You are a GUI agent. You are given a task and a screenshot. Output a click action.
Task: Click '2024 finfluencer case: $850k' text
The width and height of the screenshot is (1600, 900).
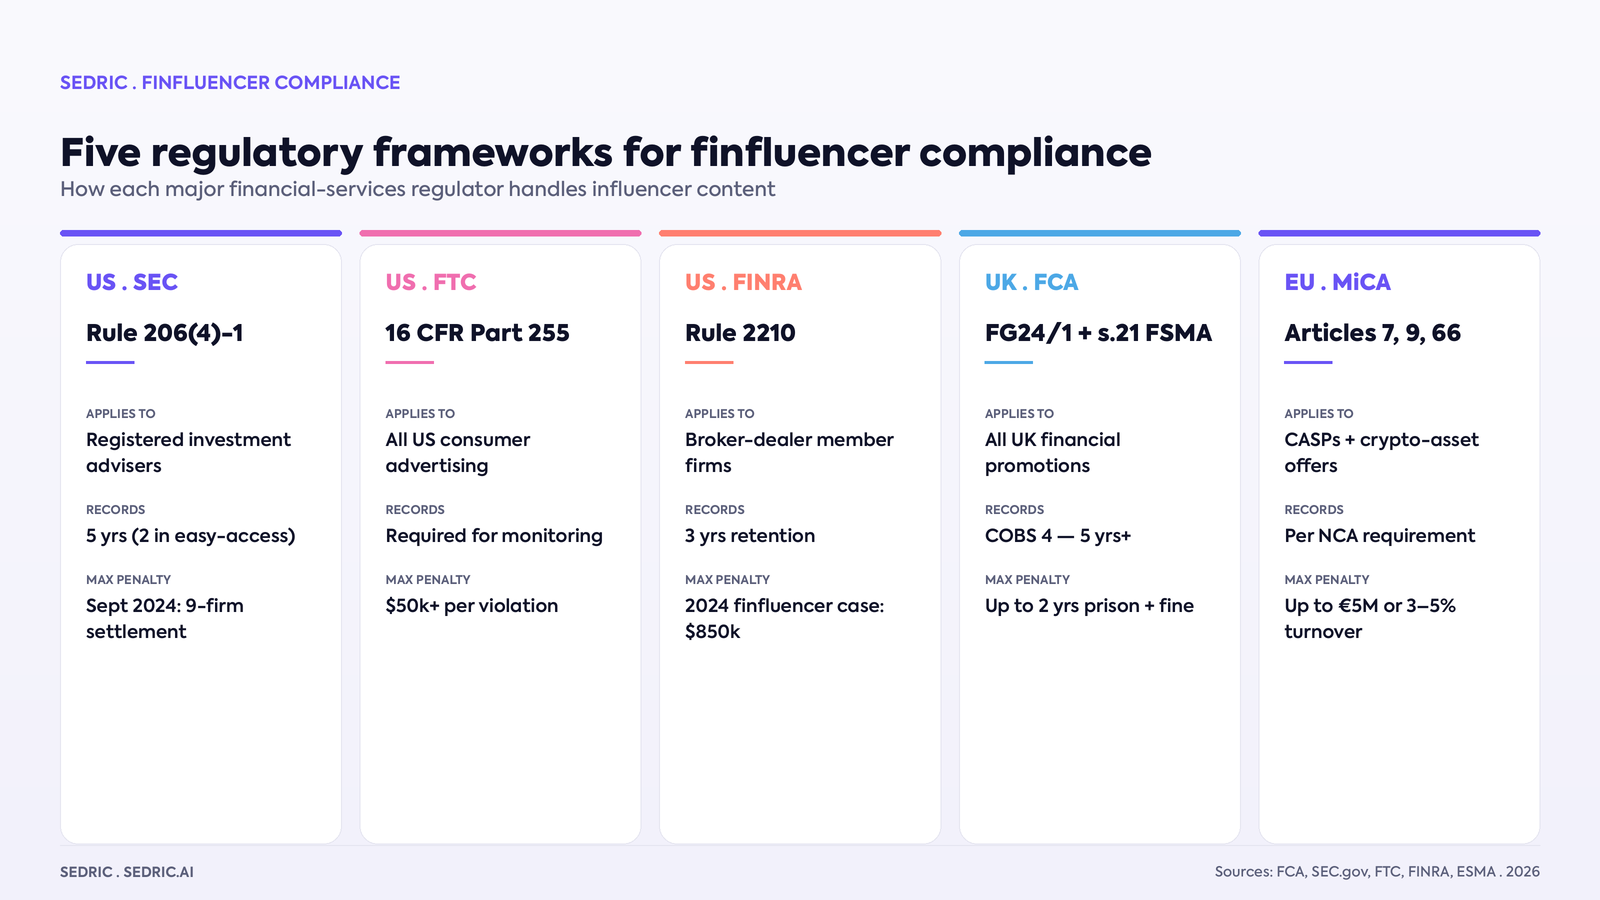pos(785,618)
